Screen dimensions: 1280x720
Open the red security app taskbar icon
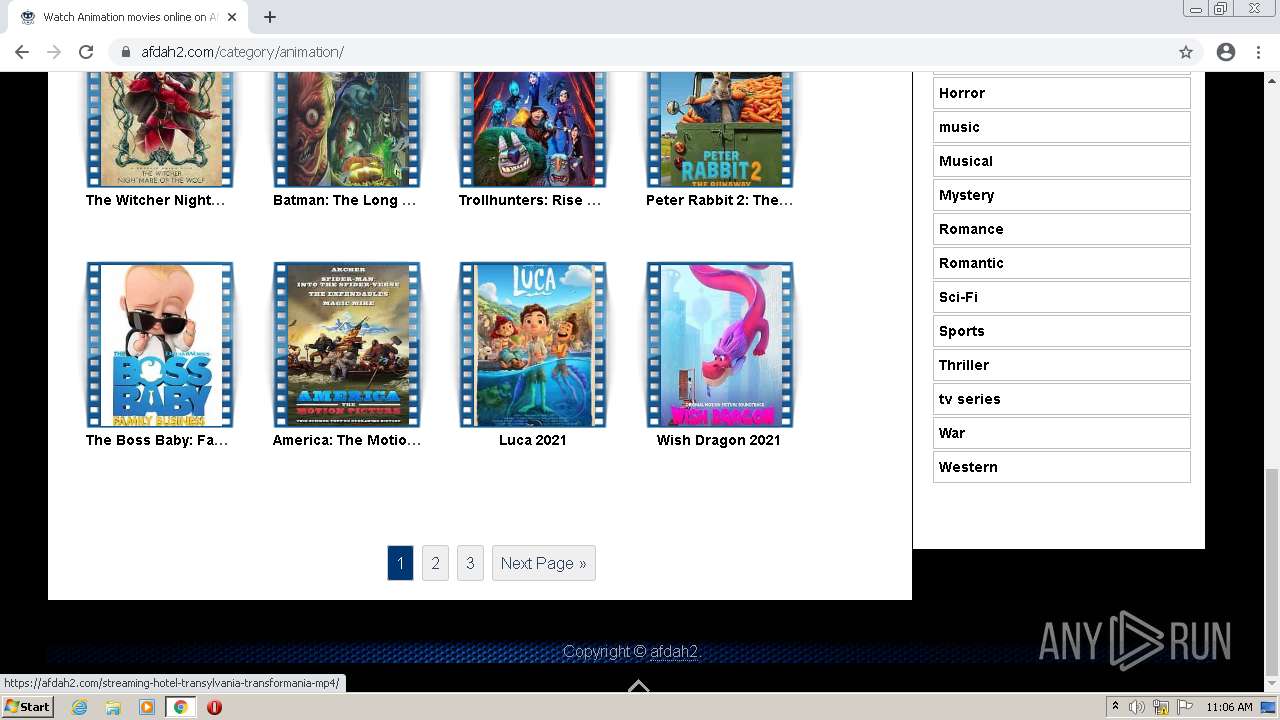[214, 707]
